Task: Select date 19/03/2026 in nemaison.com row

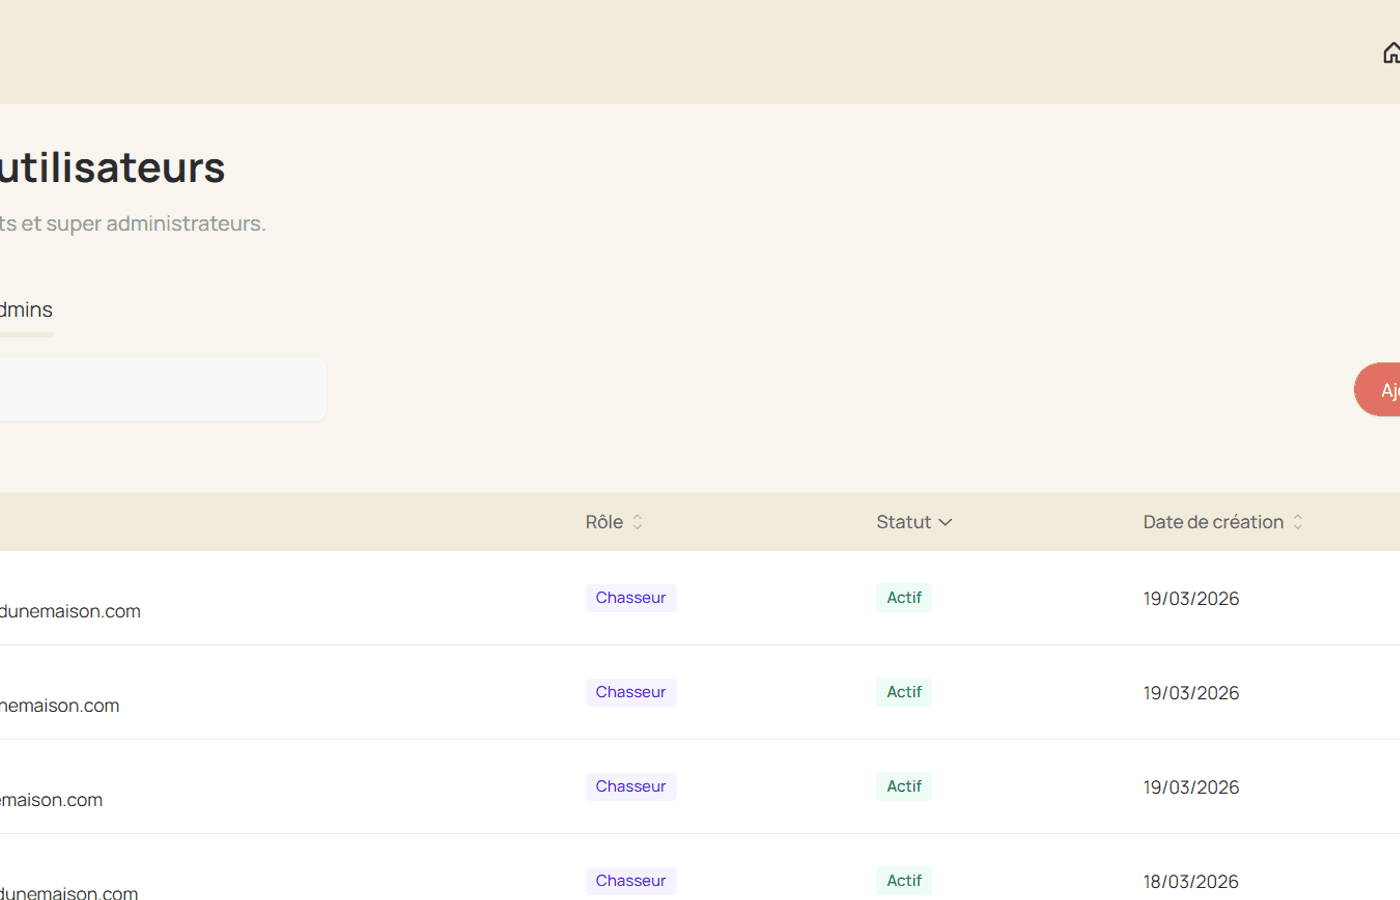Action: tap(1191, 693)
